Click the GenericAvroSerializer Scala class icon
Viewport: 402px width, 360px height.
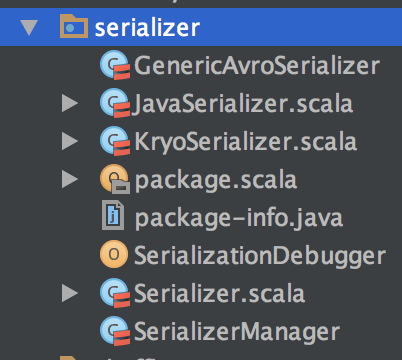click(x=115, y=65)
